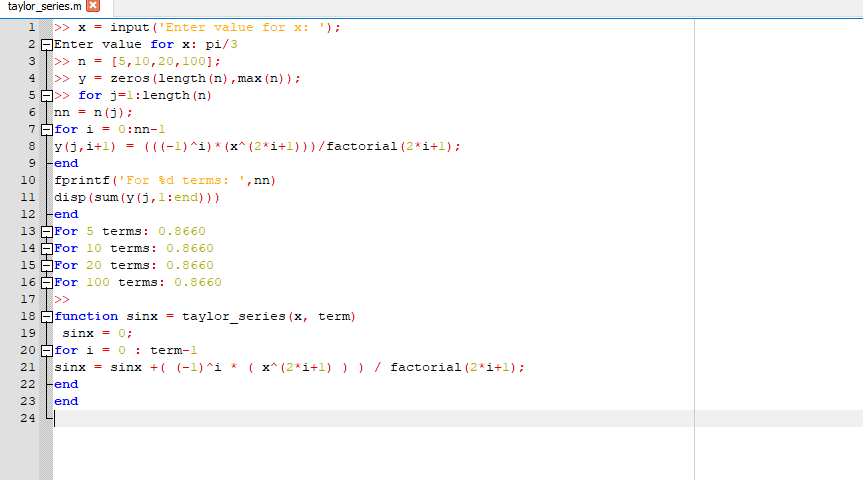Click the 'sinx = 0;' line
This screenshot has height=480, width=863.
click(x=97, y=334)
